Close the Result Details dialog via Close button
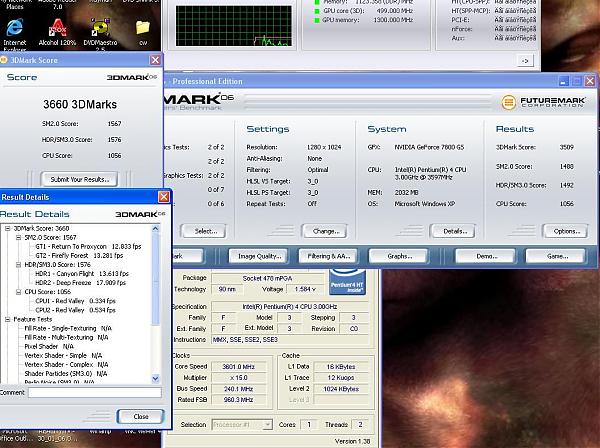Screen dimensions: 600x448 coord(141,416)
